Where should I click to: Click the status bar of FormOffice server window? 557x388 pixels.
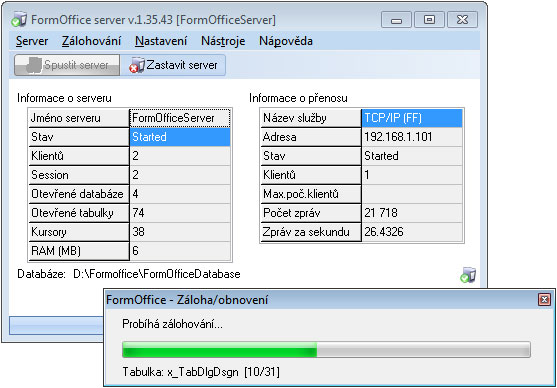57,325
